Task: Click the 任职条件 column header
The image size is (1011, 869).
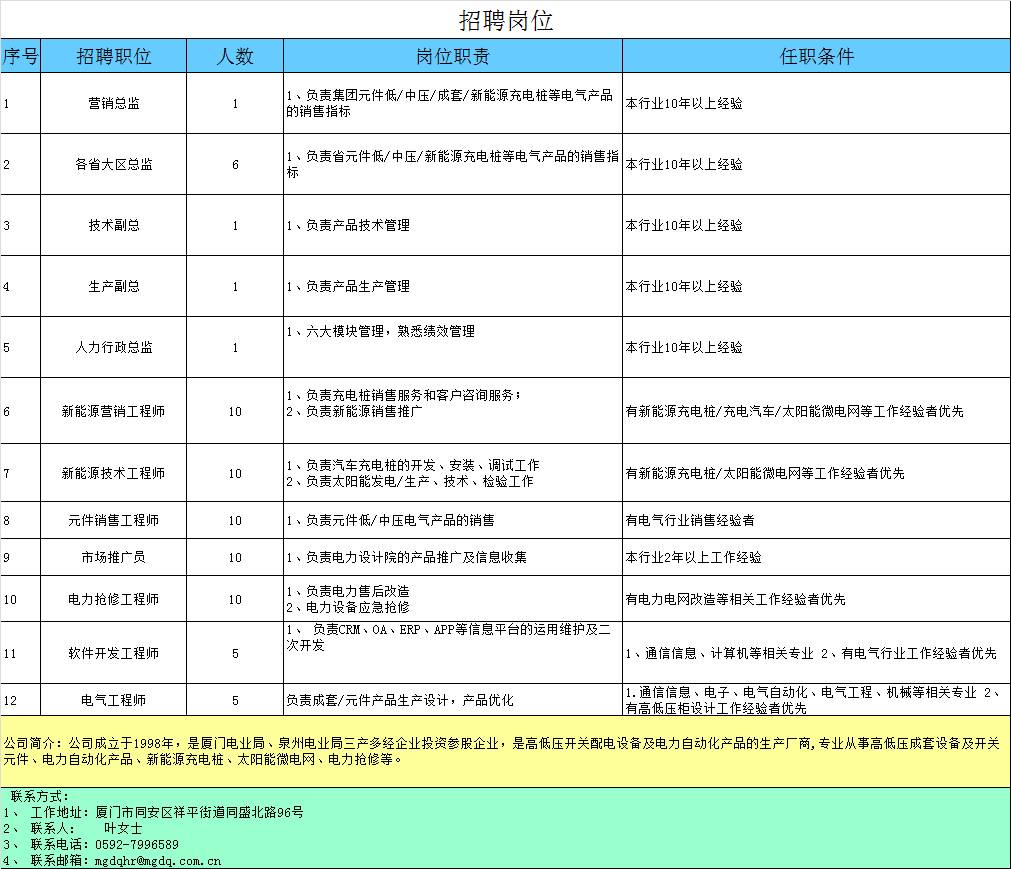Action: [816, 57]
